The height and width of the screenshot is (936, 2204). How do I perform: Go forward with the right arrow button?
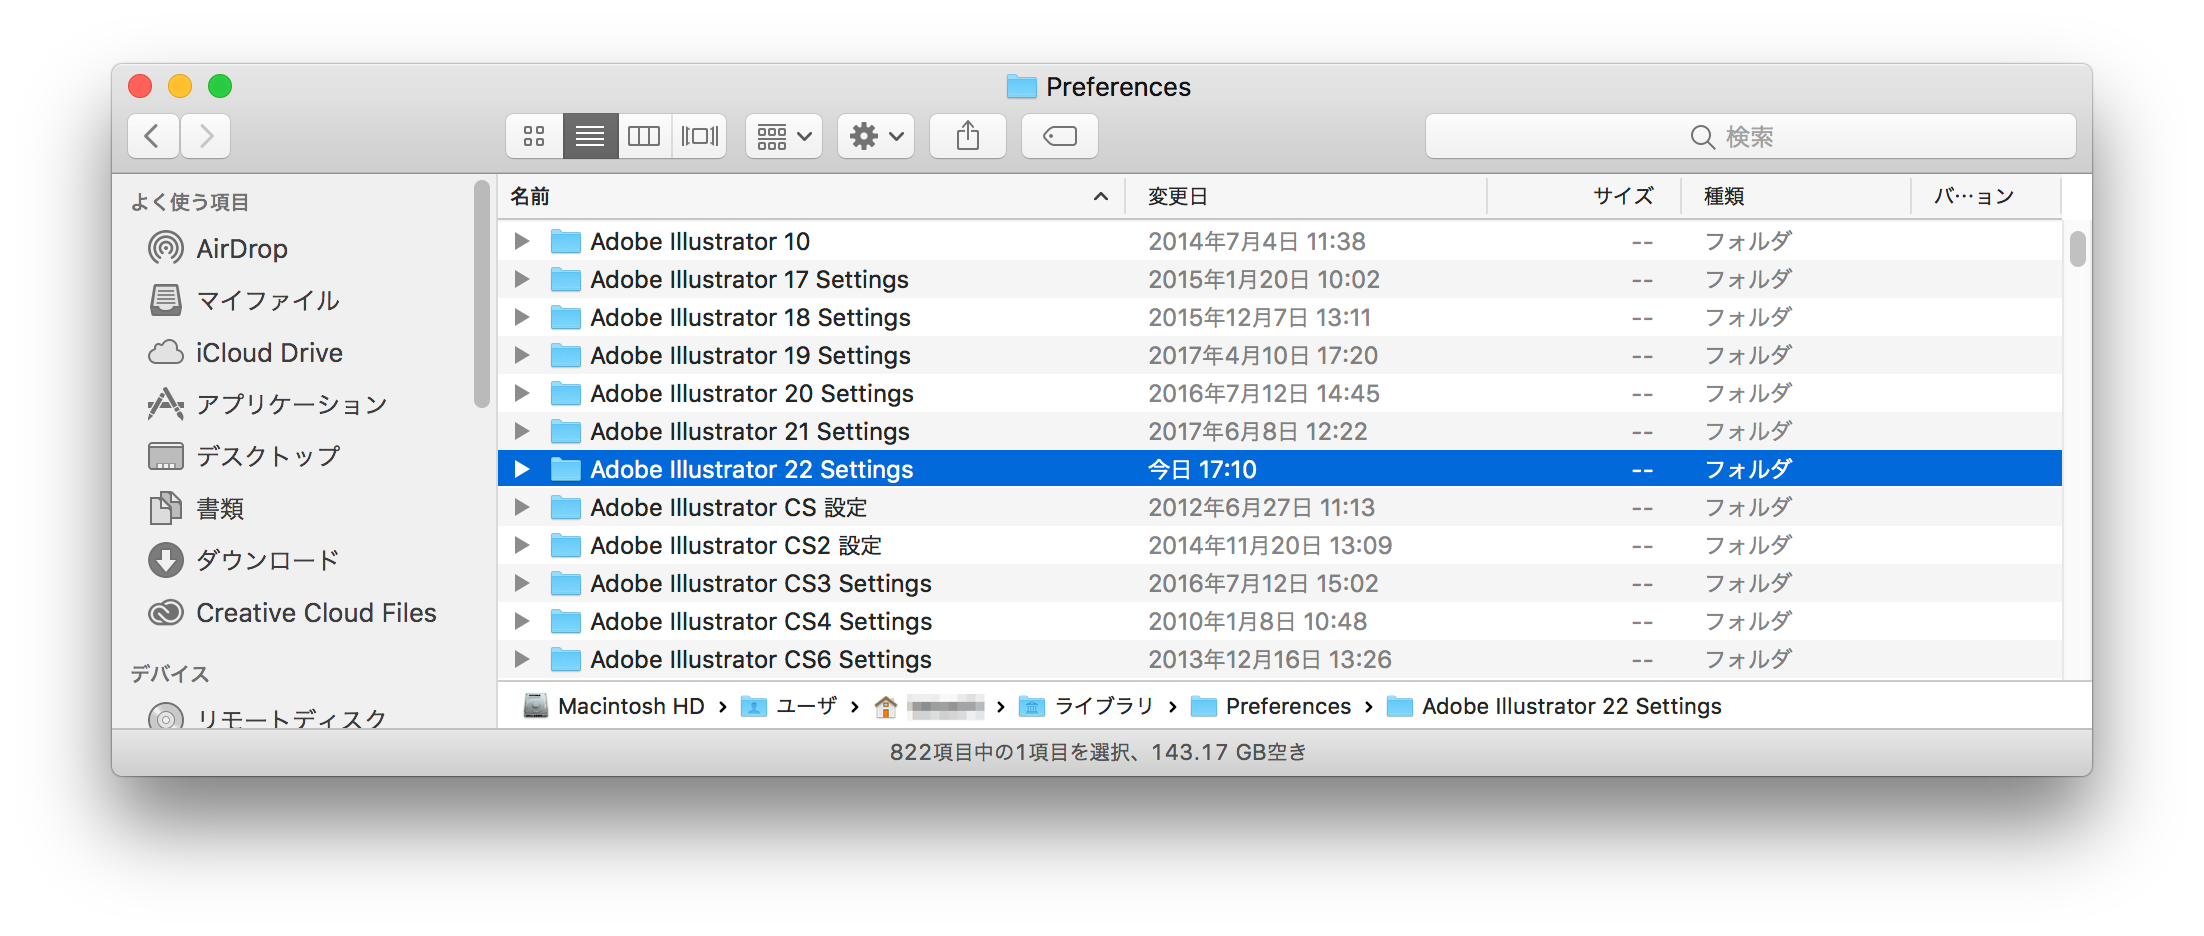click(206, 136)
